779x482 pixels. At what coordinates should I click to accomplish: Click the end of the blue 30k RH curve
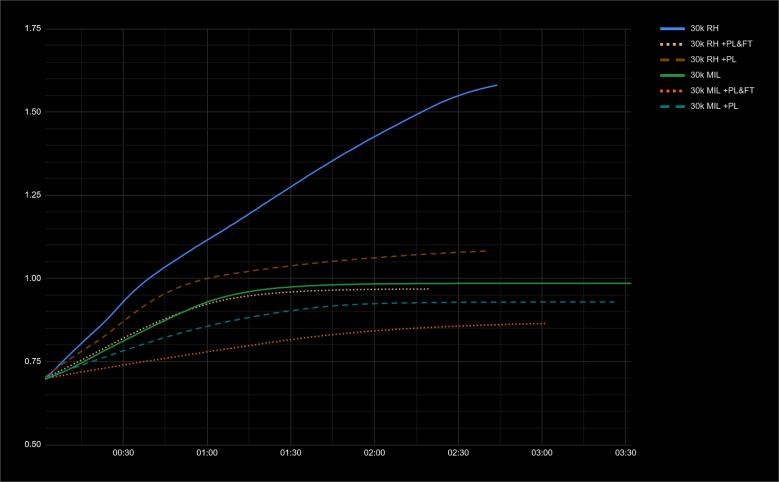pyautogui.click(x=496, y=86)
